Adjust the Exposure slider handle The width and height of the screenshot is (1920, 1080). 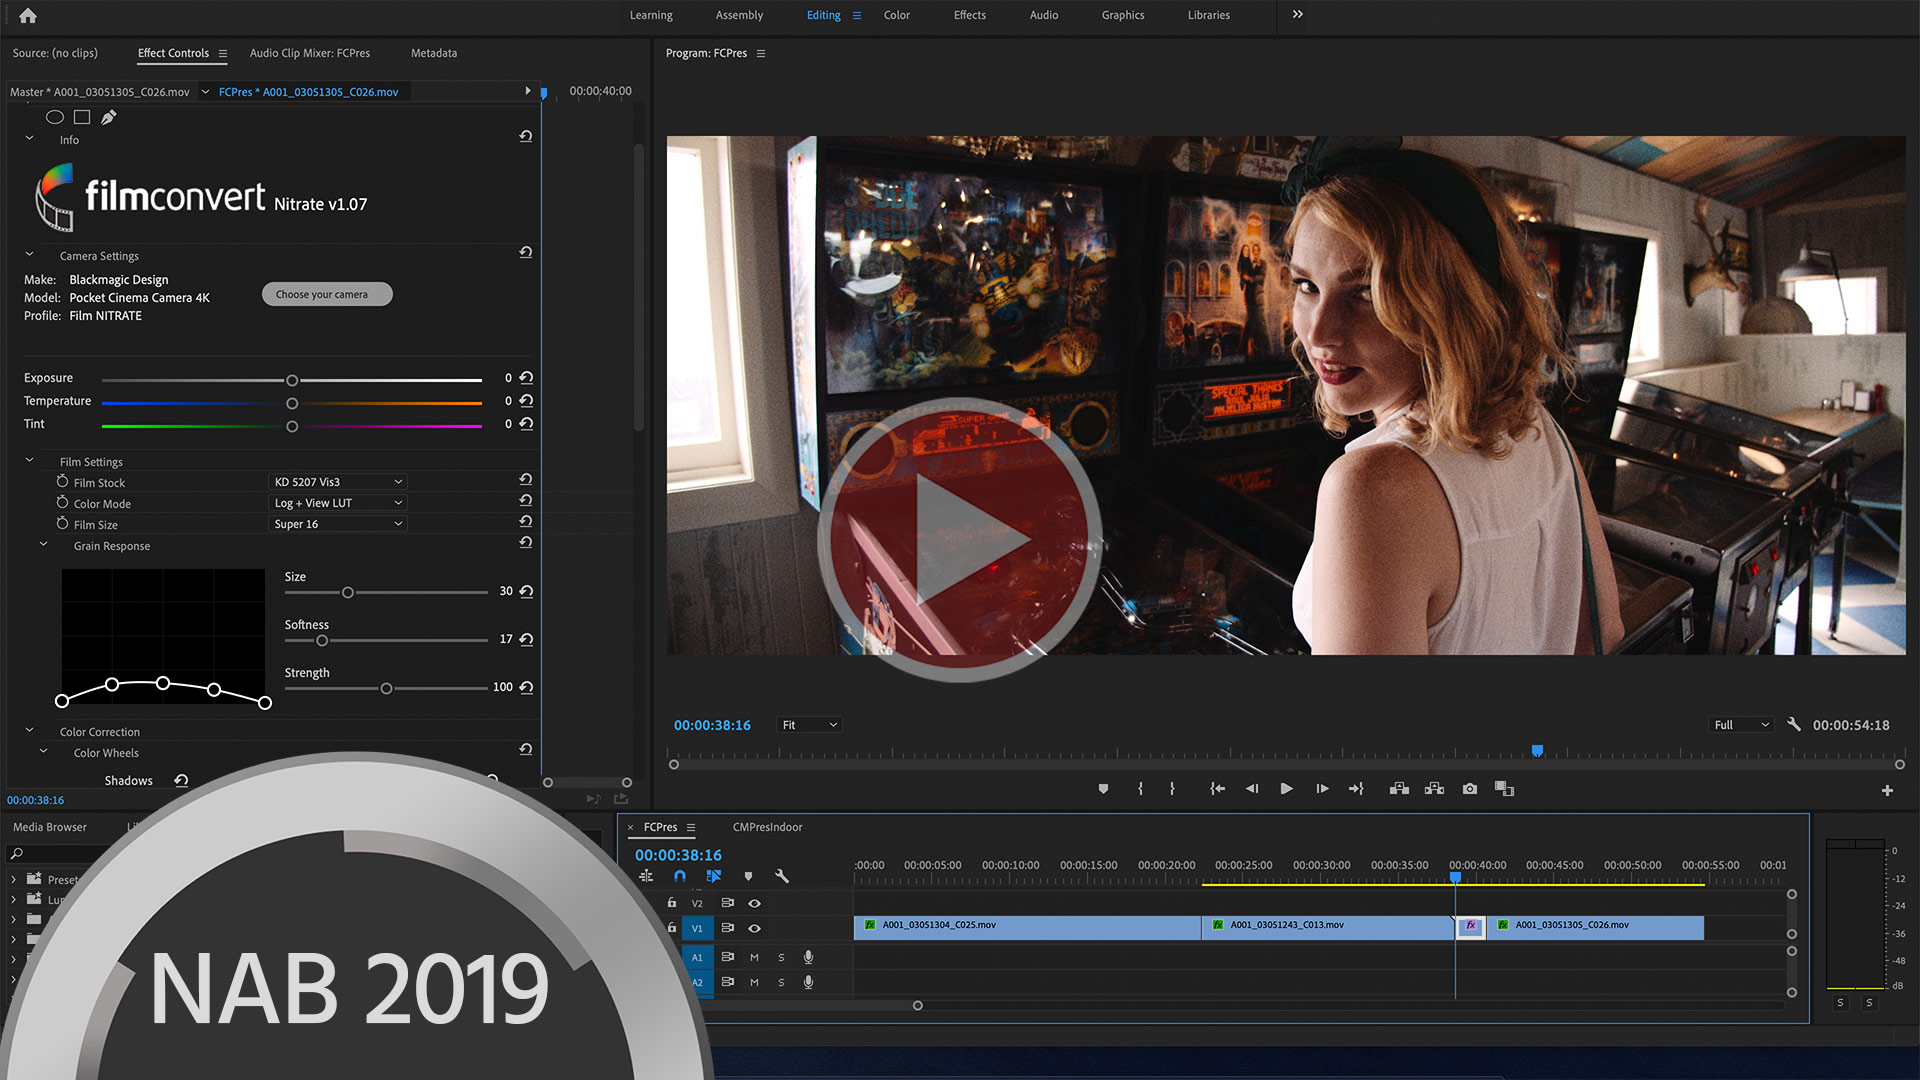[x=292, y=380]
